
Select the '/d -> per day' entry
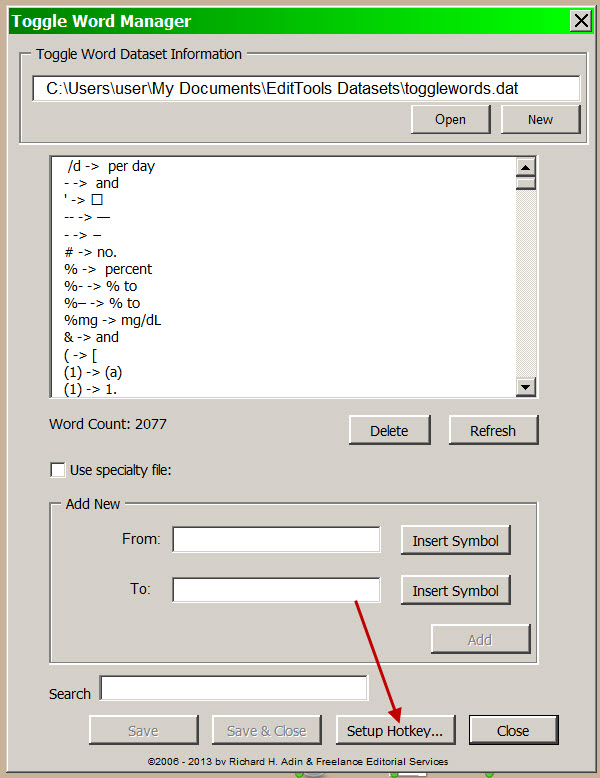click(x=111, y=166)
